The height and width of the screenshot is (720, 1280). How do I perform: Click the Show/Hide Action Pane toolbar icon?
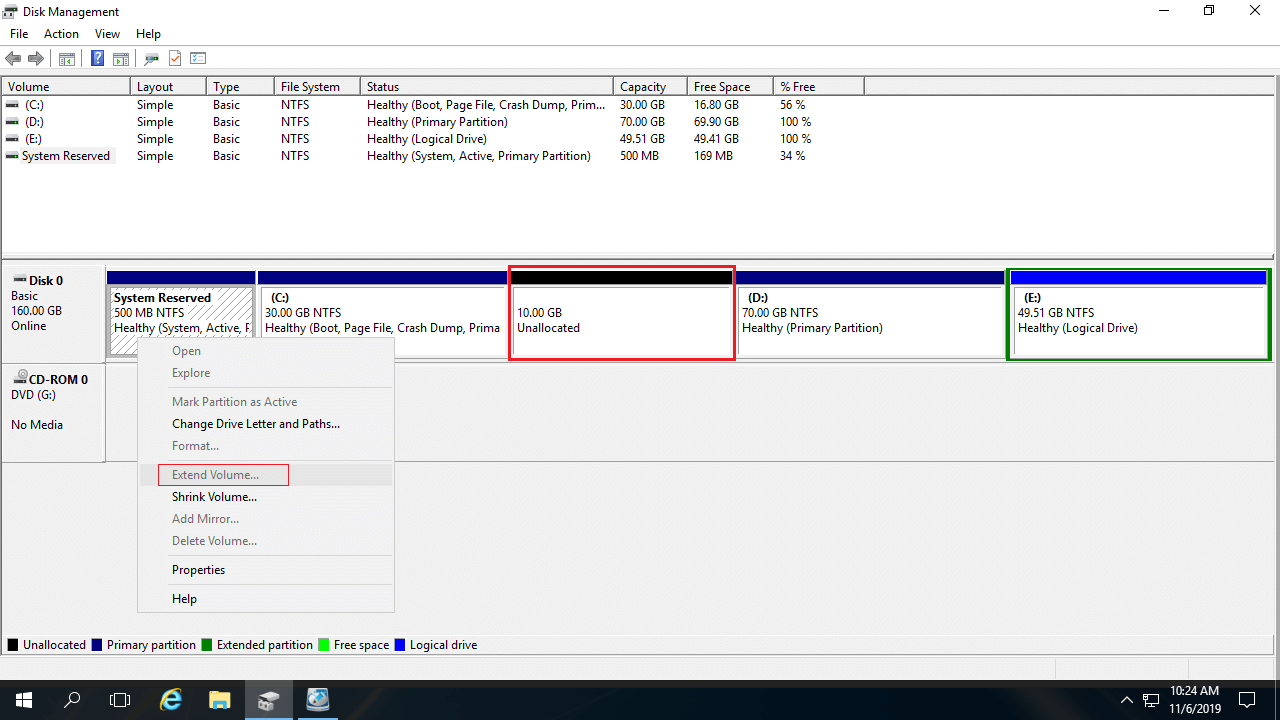coord(120,59)
